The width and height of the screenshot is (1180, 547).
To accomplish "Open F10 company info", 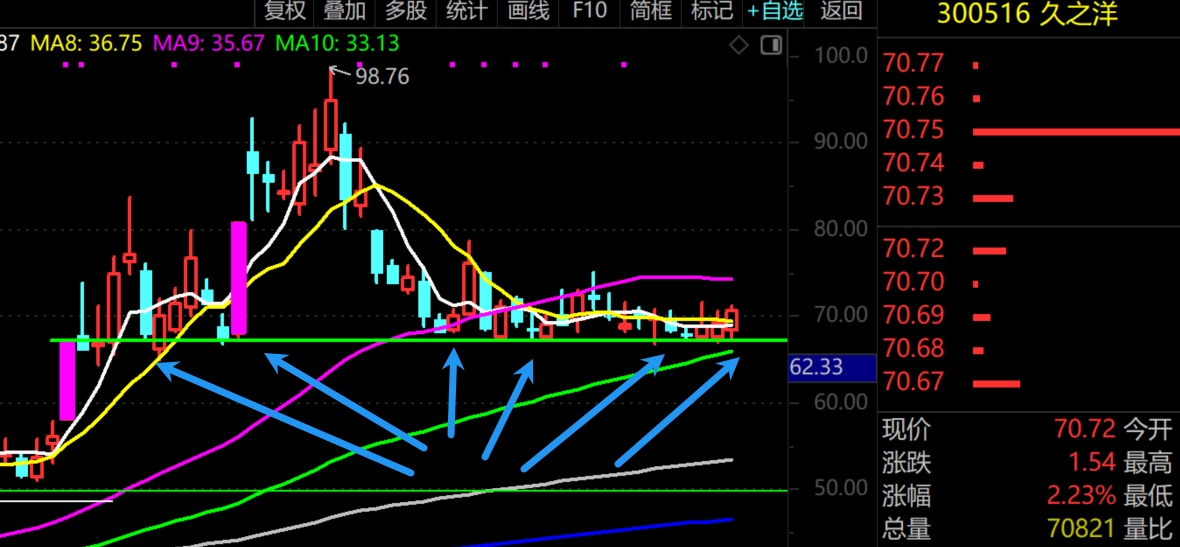I will click(589, 12).
